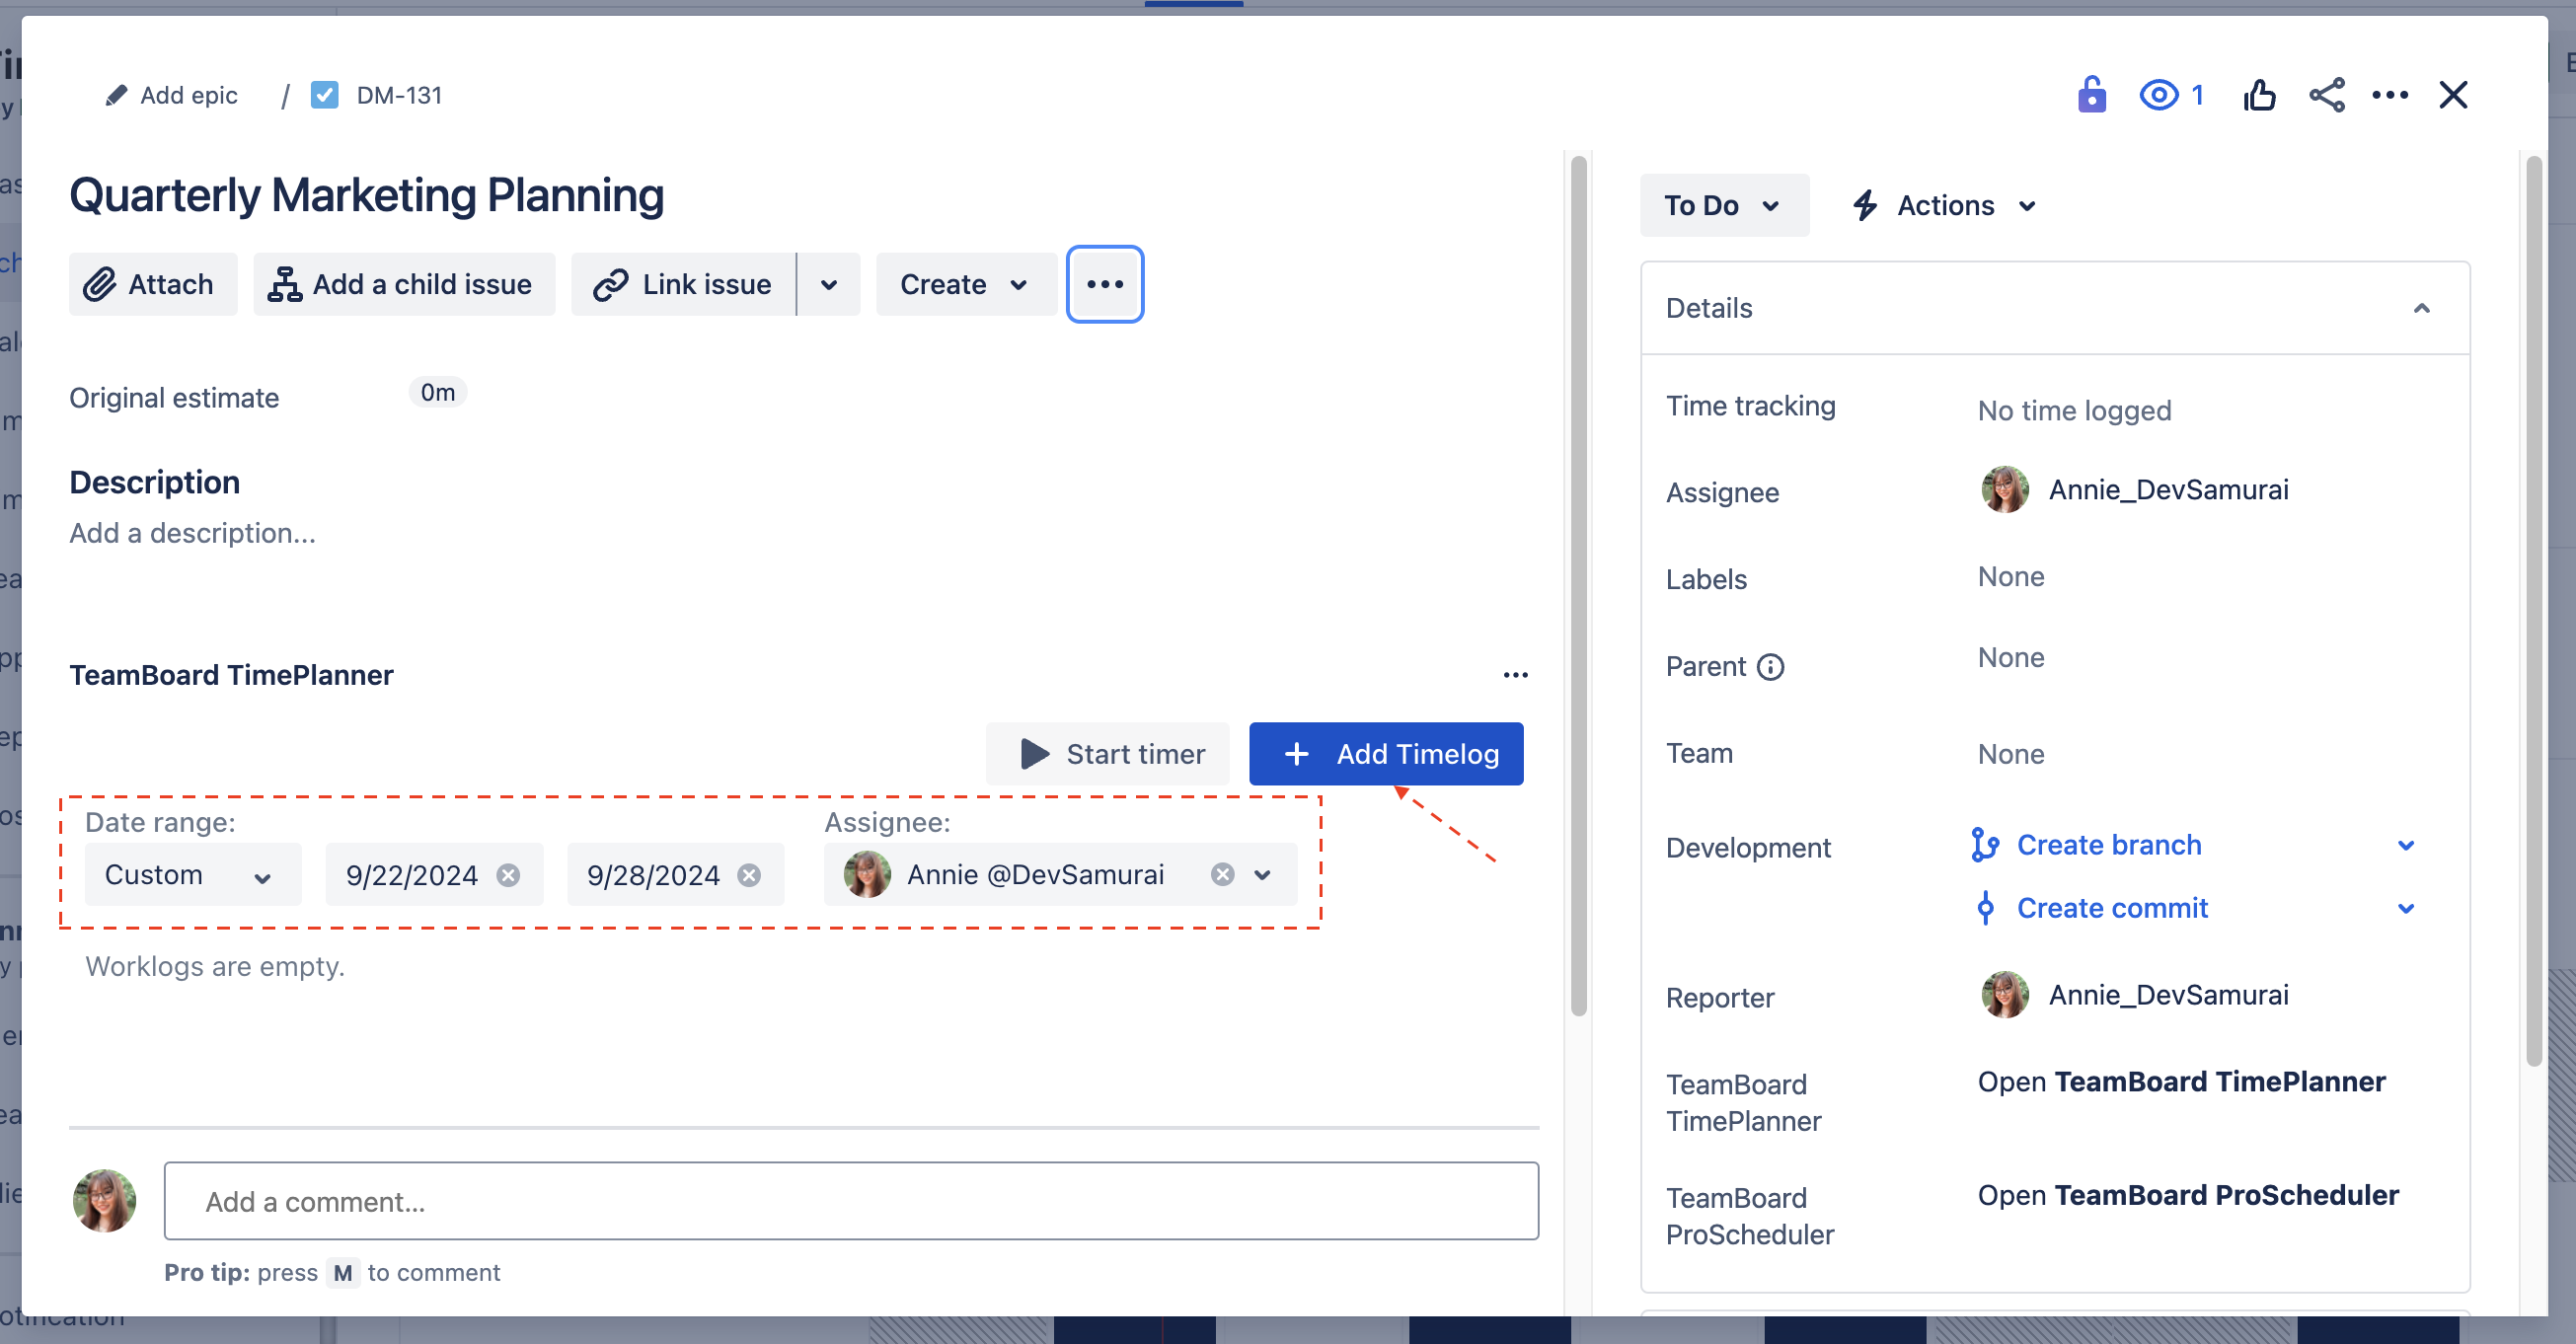Collapse the Details panel
2576x1344 pixels.
(2421, 308)
